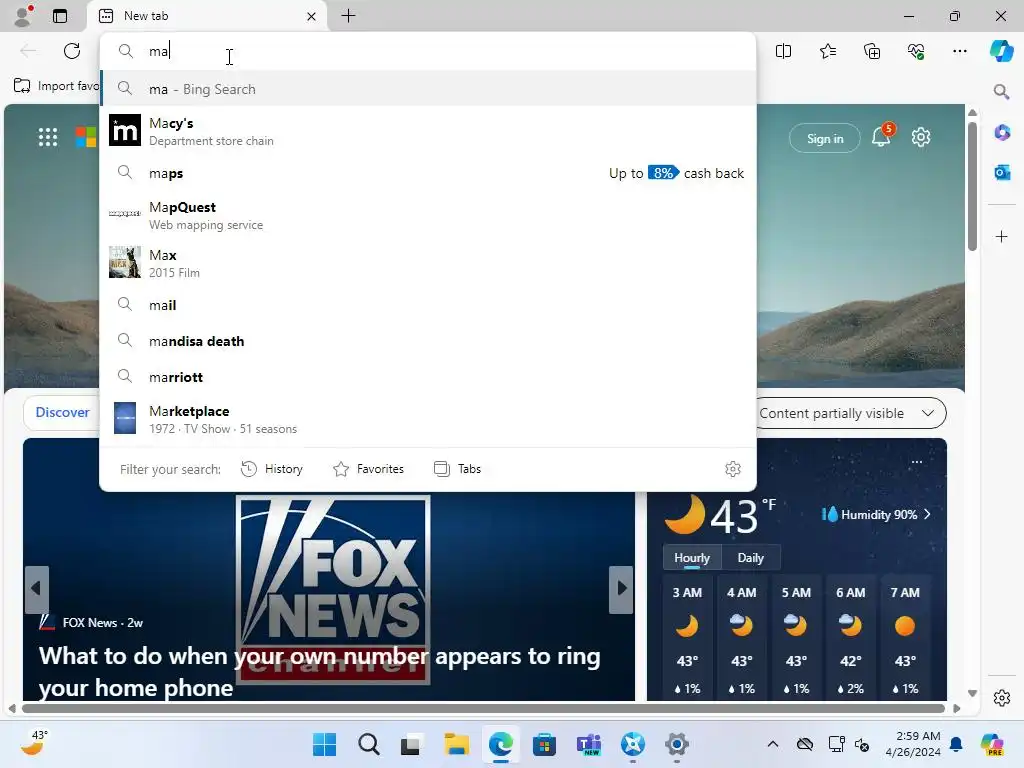Choose the MapQuest suggestion

428,215
